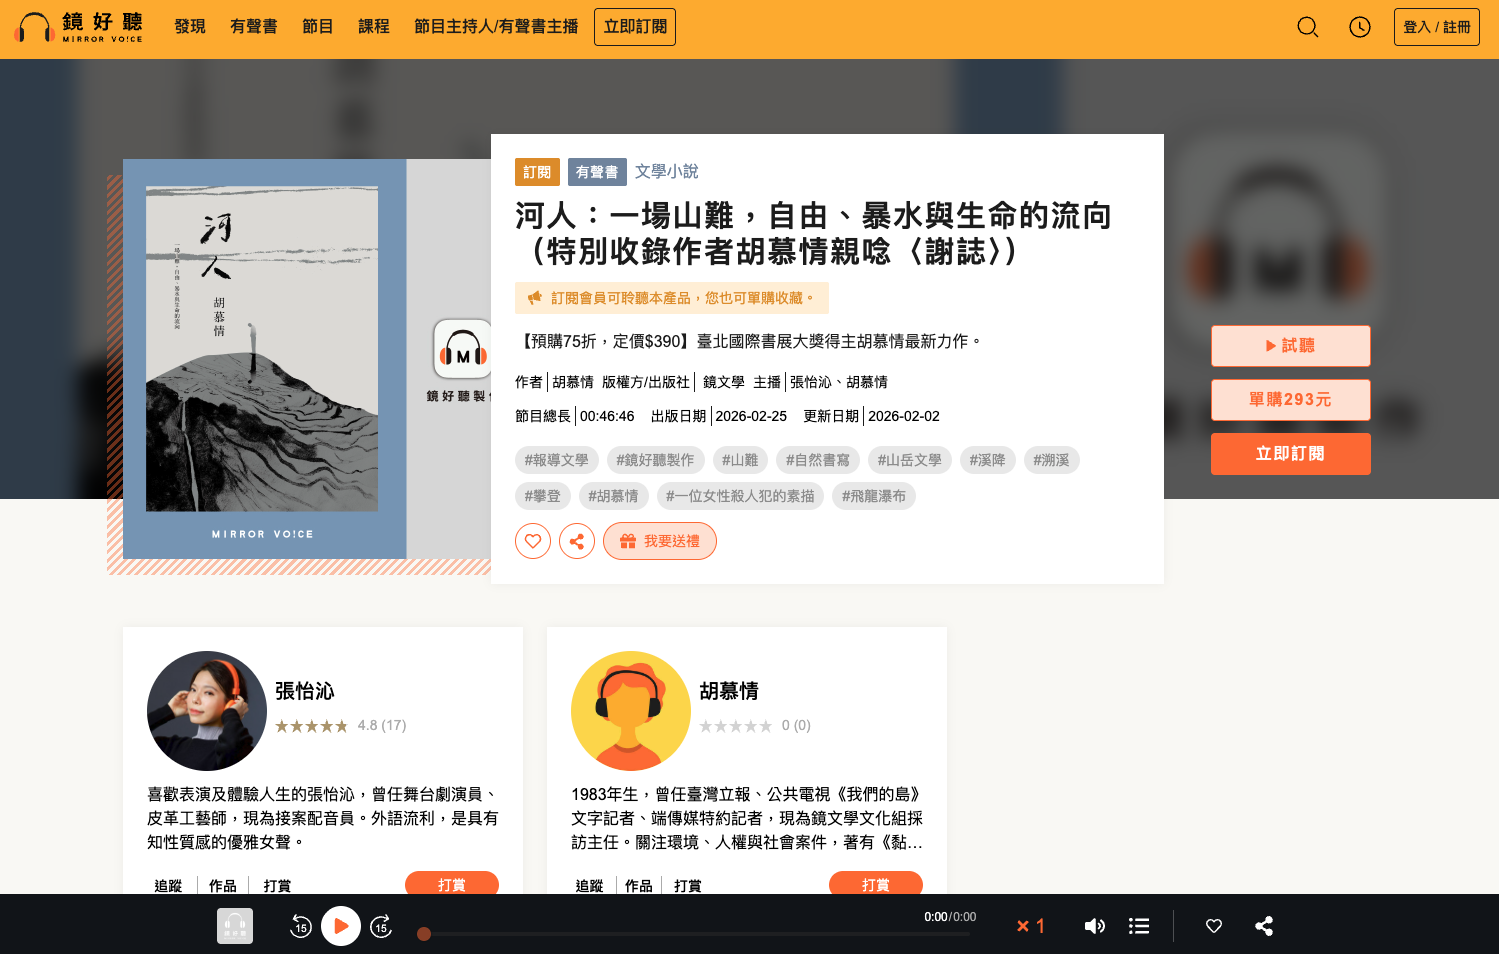Viewport: 1499px width, 954px height.
Task: Open 發現 menu
Action: (x=190, y=27)
